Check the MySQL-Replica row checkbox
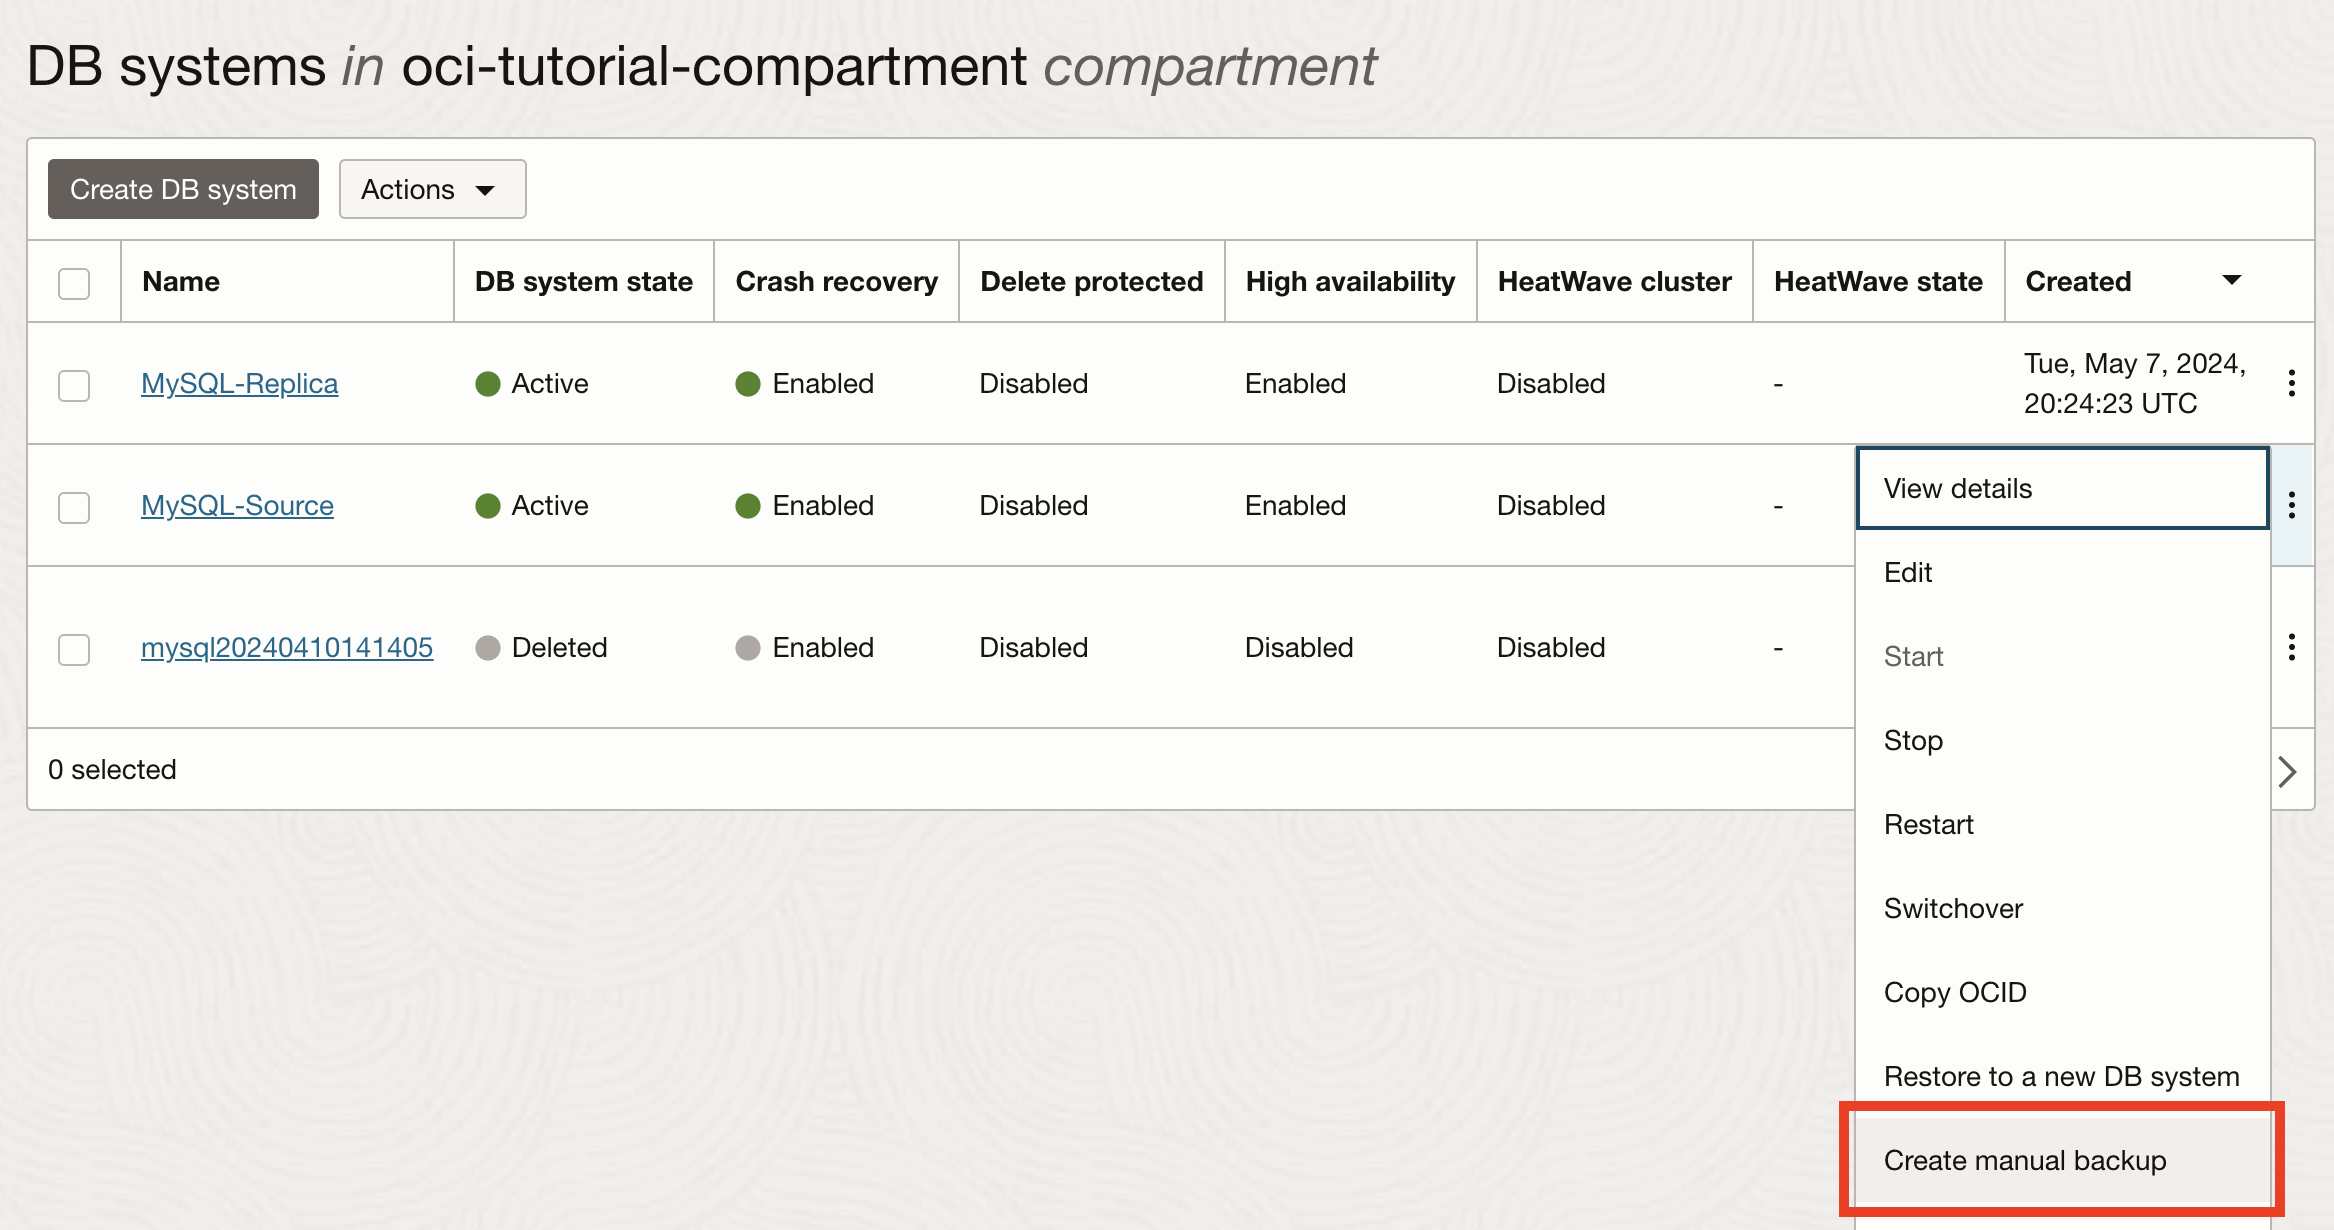The width and height of the screenshot is (2334, 1230). click(x=73, y=386)
